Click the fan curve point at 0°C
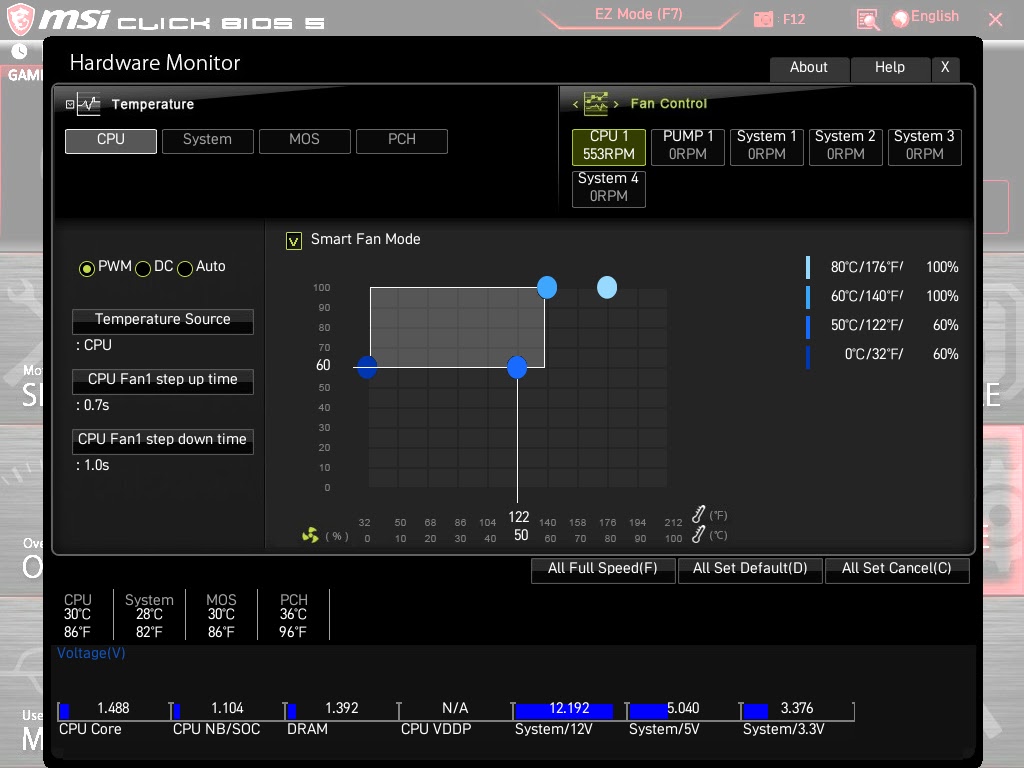This screenshot has width=1024, height=768. [x=367, y=367]
